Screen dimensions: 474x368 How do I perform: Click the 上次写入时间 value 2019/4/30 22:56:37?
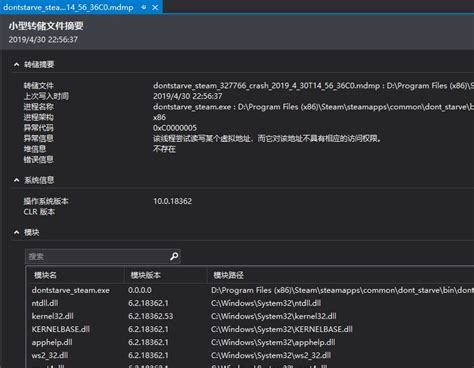click(188, 96)
